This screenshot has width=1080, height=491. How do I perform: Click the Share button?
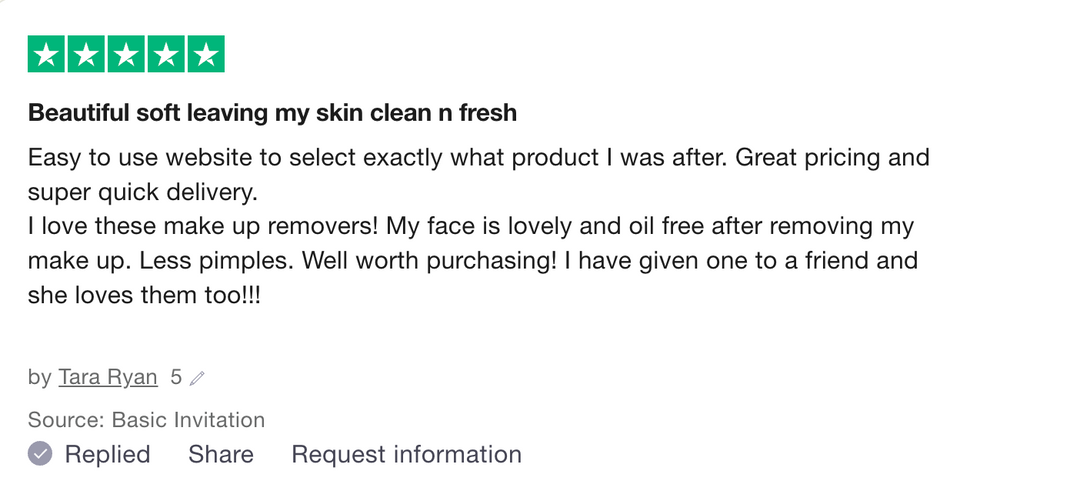[x=221, y=454]
